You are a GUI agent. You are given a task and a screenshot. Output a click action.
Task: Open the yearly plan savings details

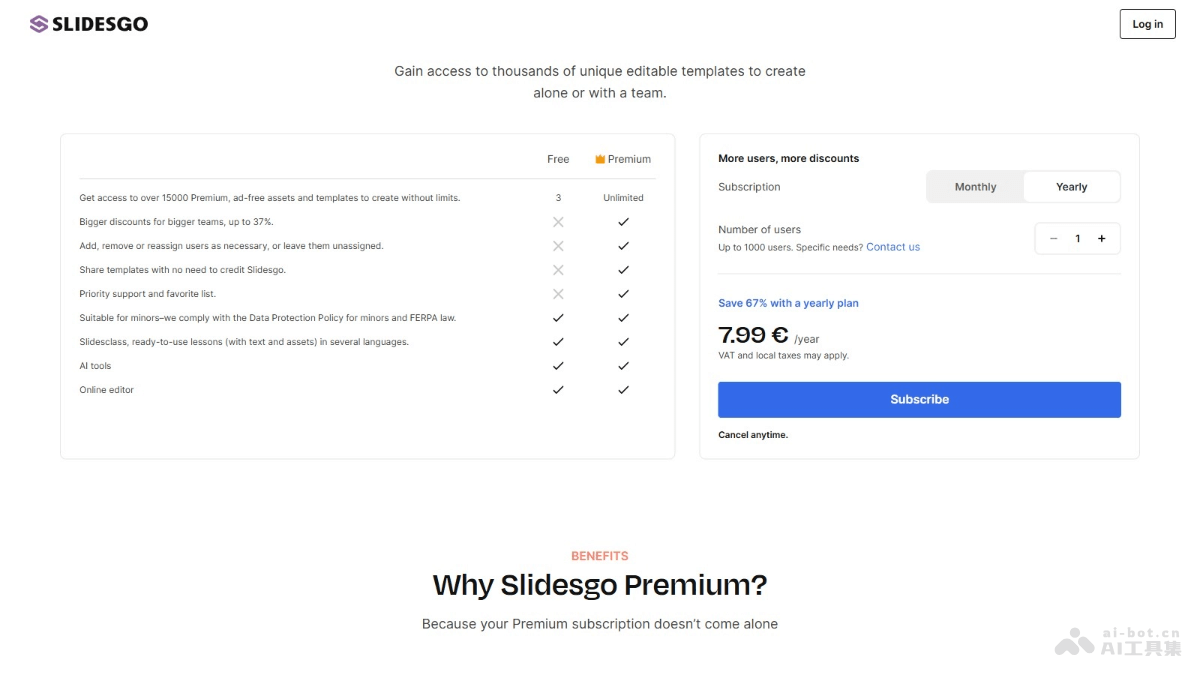tap(789, 302)
